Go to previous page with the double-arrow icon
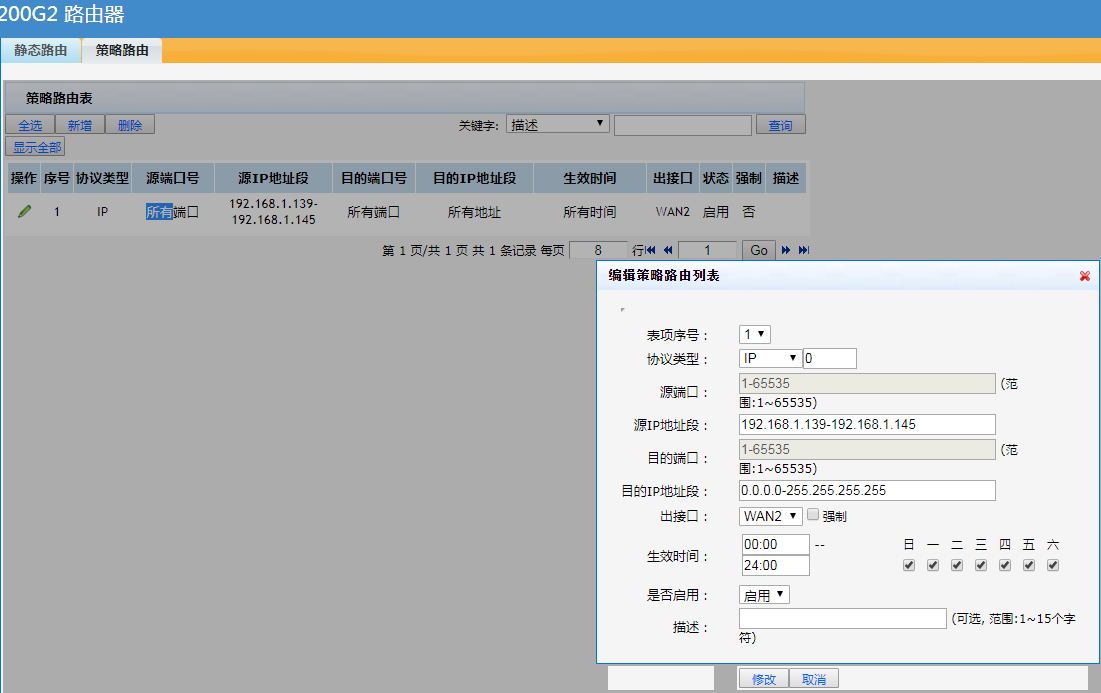1101x693 pixels. (x=668, y=250)
